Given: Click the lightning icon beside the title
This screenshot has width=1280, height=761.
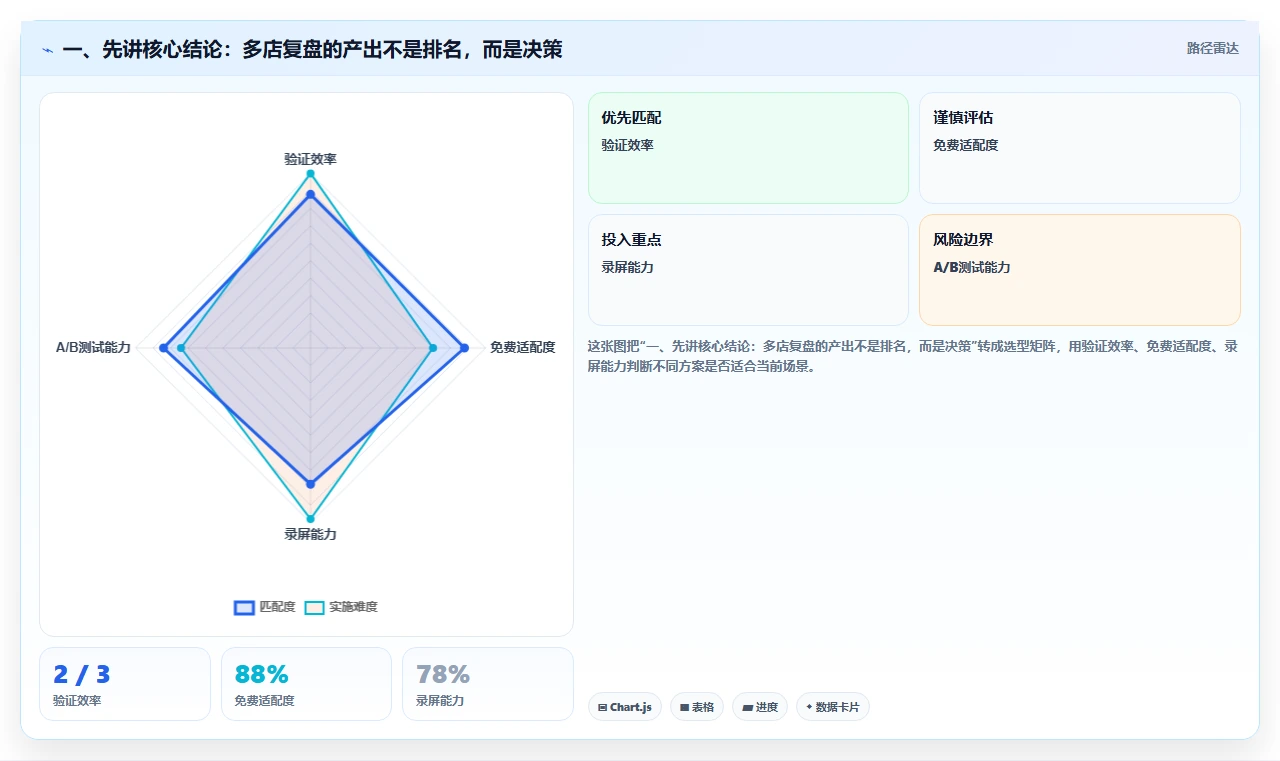Looking at the screenshot, I should [47, 50].
